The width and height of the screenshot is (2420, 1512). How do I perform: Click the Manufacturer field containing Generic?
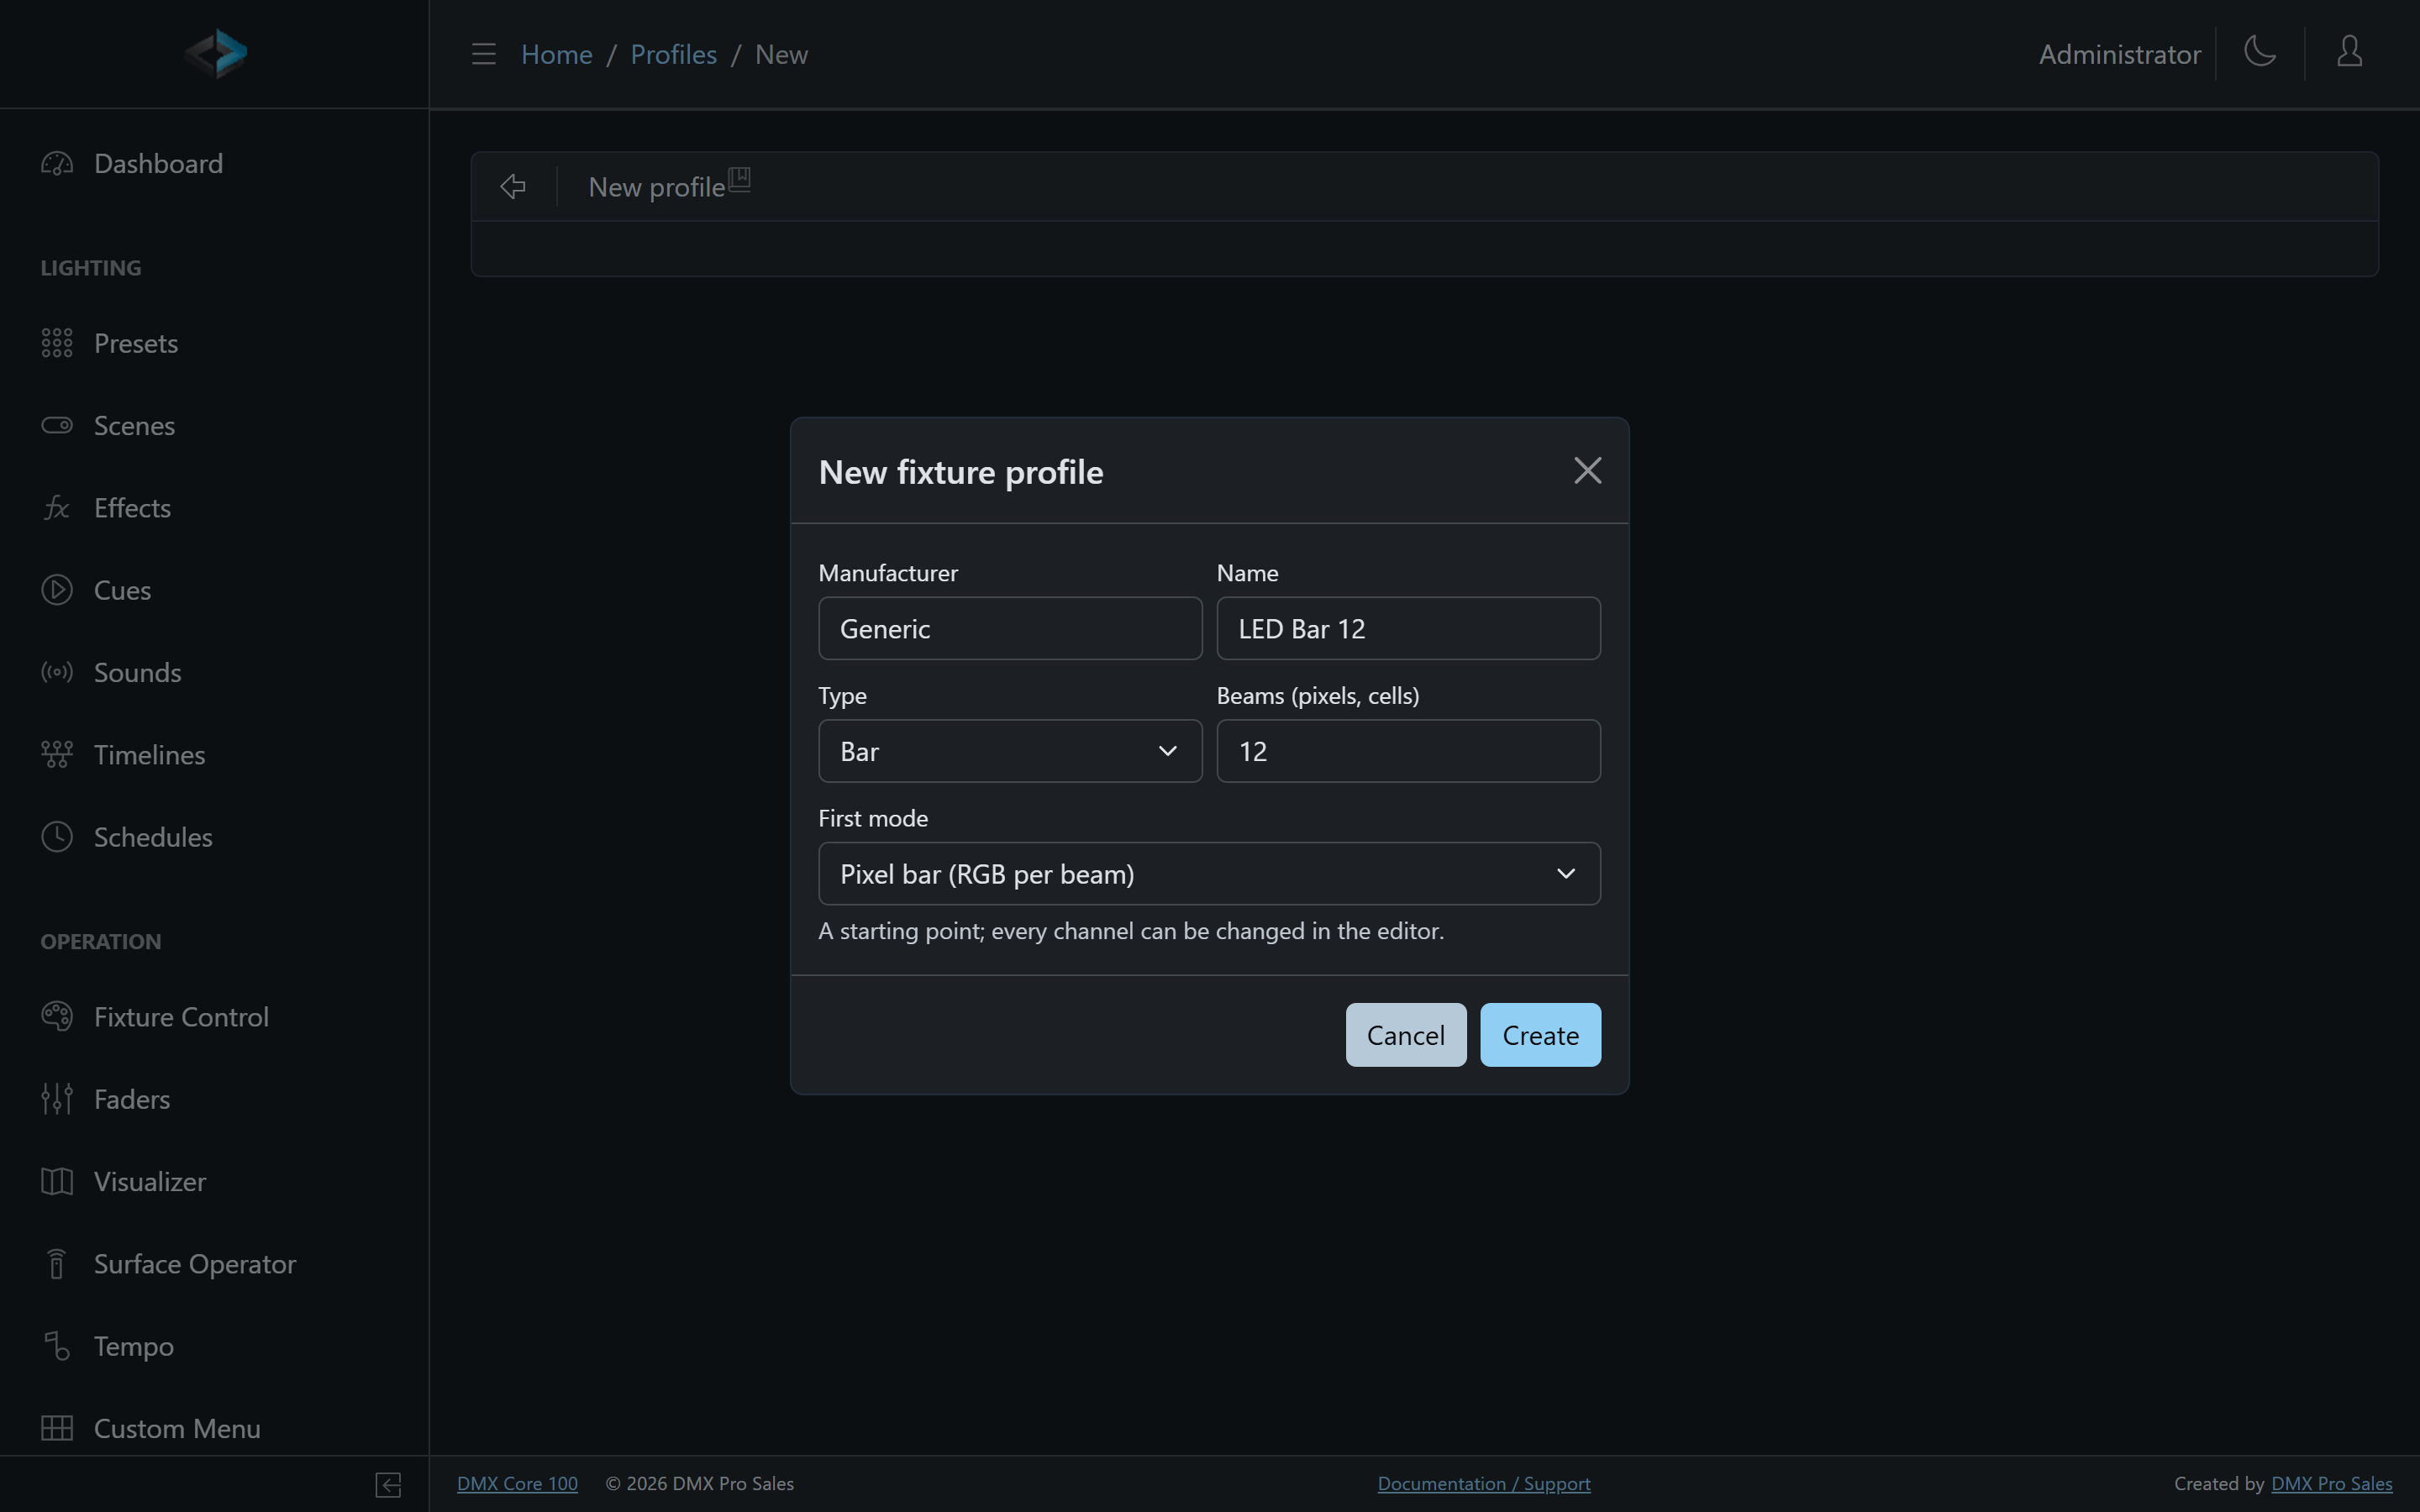pos(1010,628)
